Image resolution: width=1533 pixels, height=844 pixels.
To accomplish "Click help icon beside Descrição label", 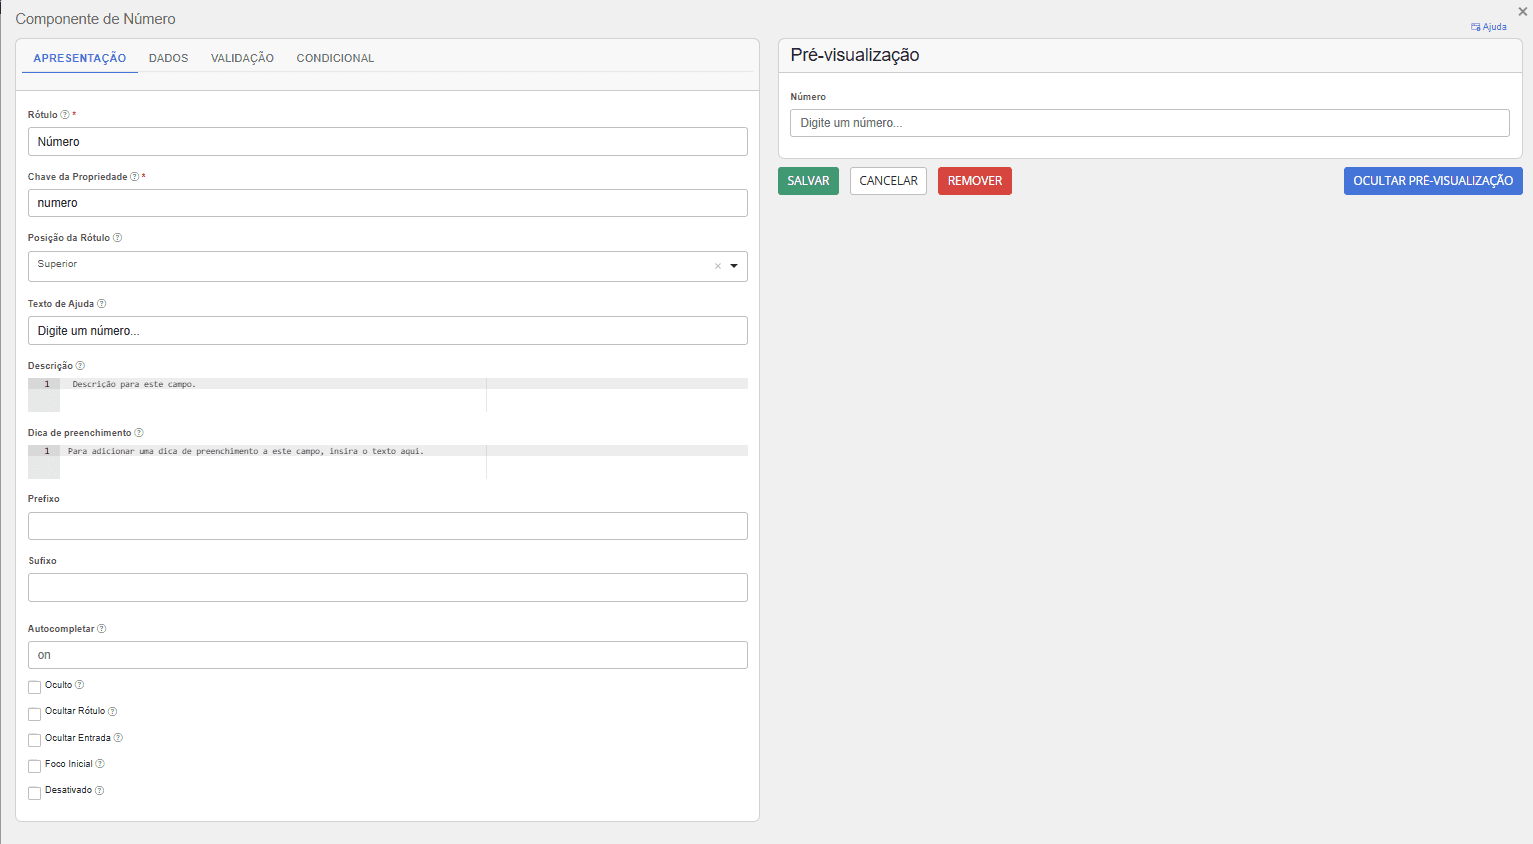I will click(x=80, y=366).
